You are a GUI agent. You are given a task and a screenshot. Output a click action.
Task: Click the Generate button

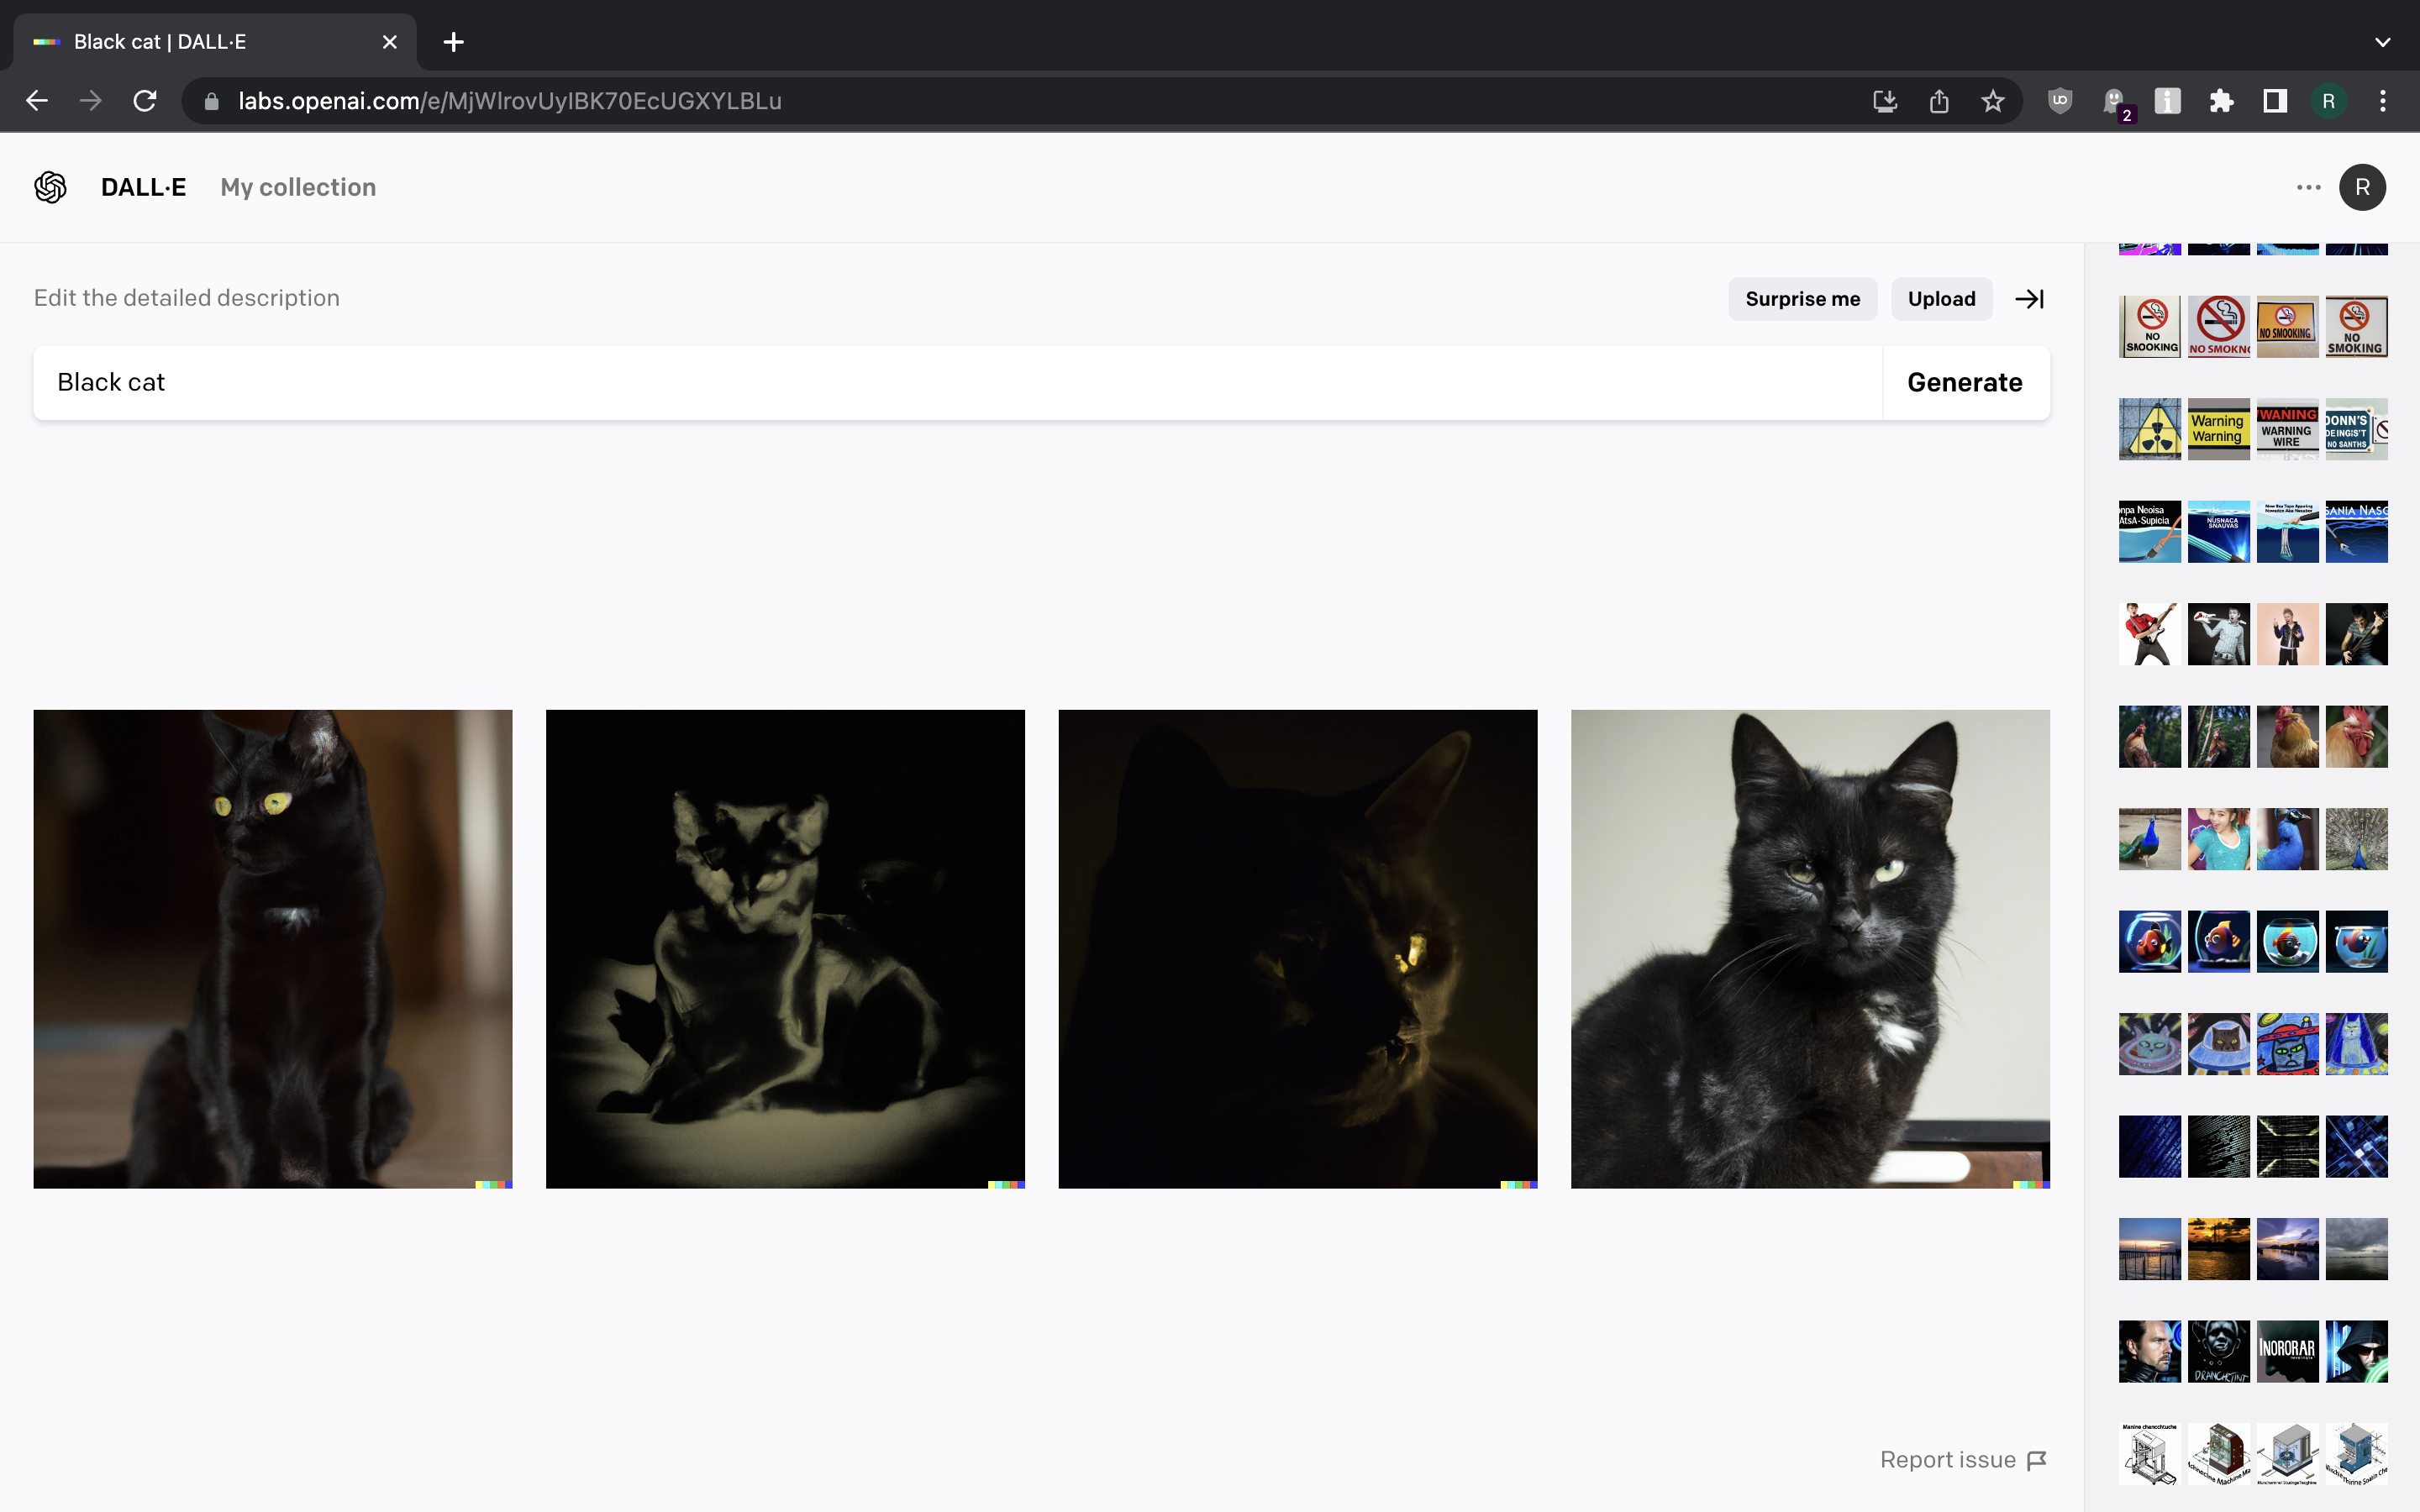[1964, 382]
